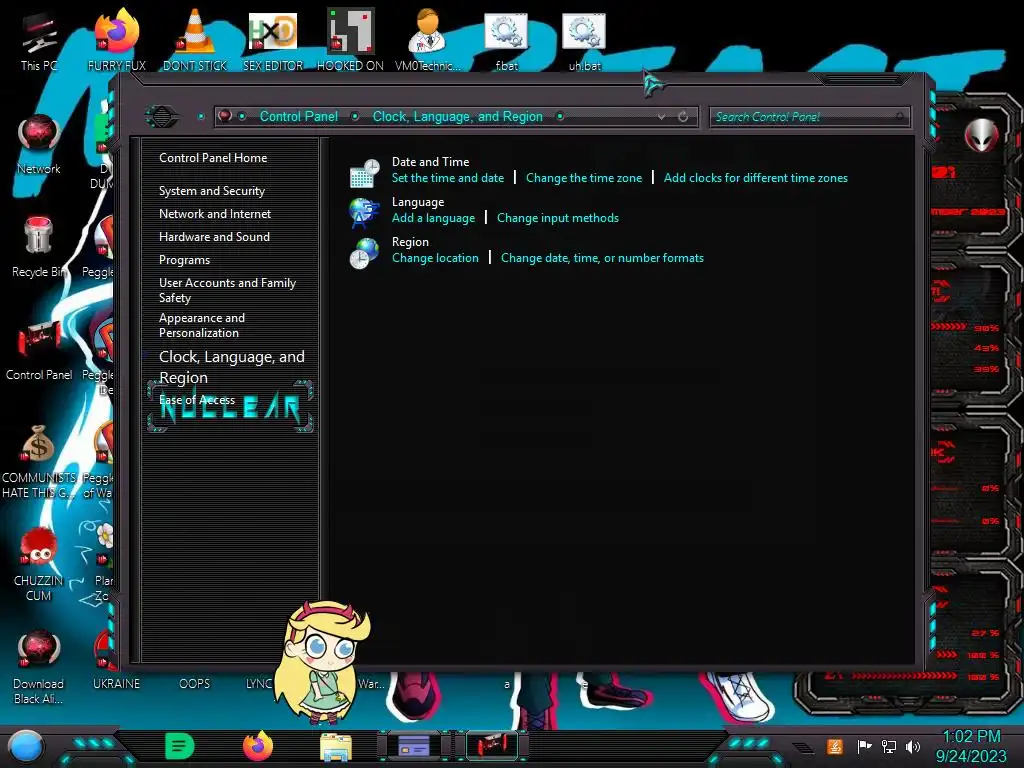Refresh the Control Panel address bar
The height and width of the screenshot is (768, 1024).
tap(683, 117)
